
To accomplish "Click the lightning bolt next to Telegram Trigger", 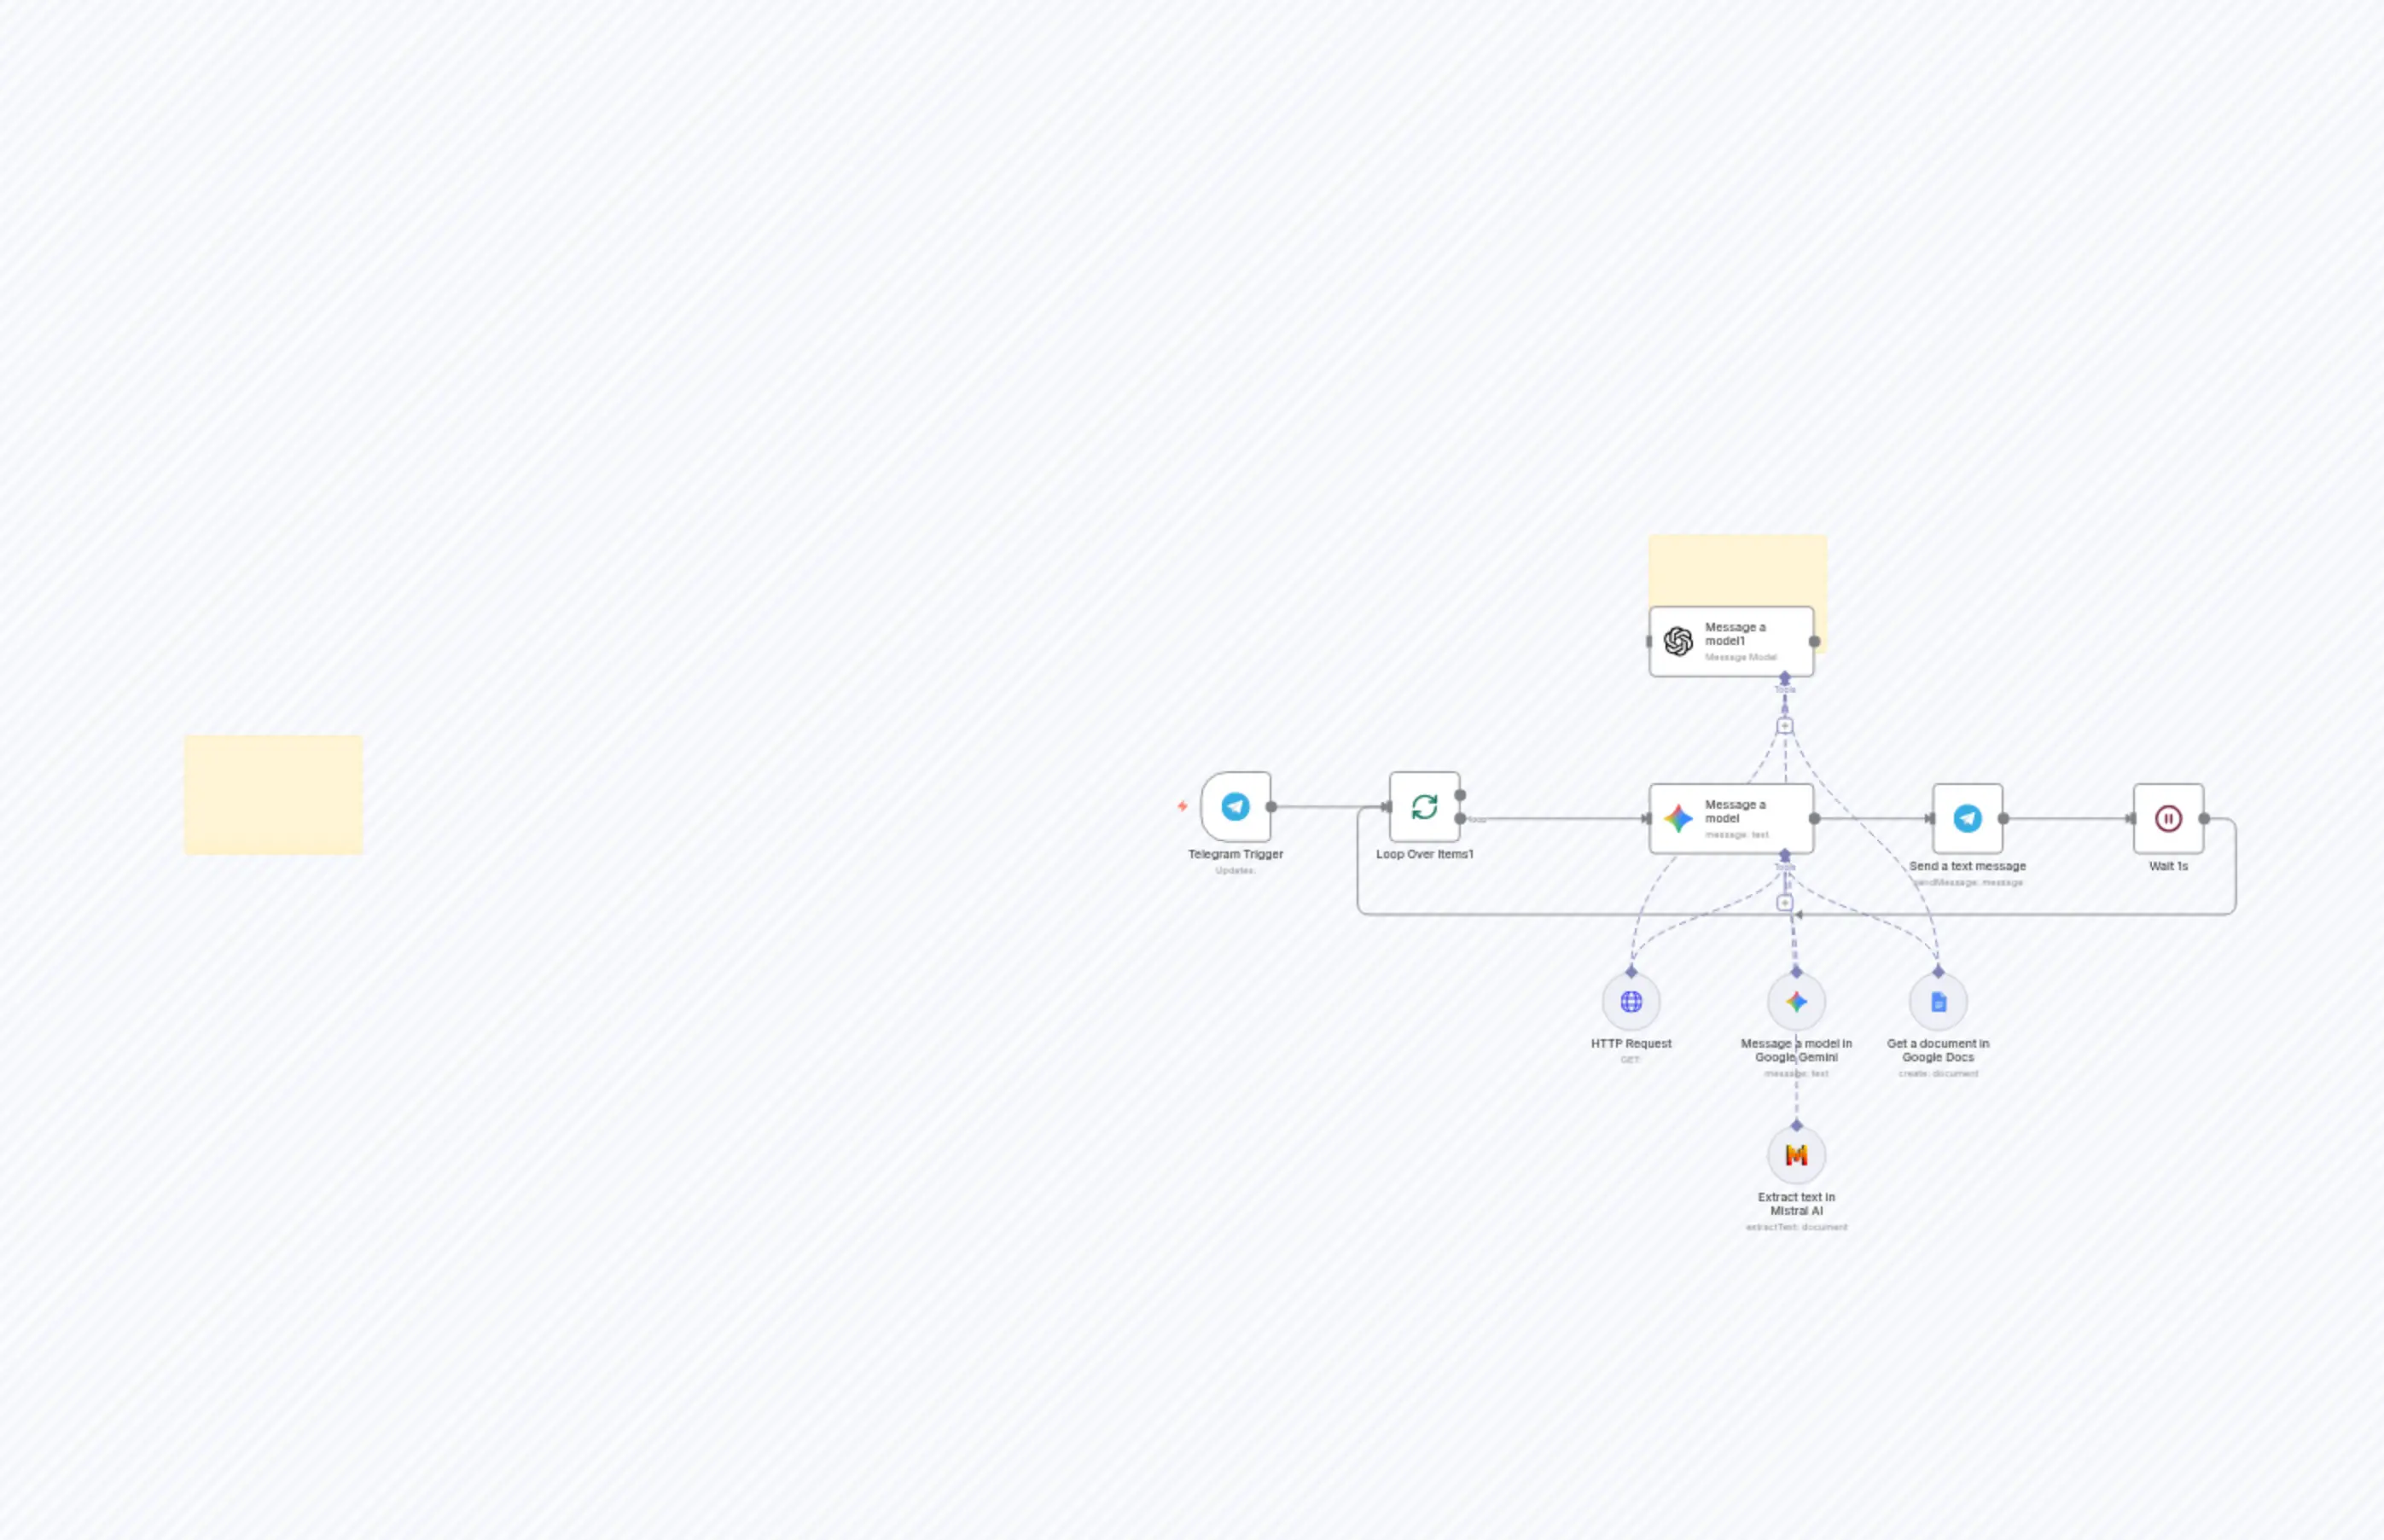I will pyautogui.click(x=1183, y=806).
